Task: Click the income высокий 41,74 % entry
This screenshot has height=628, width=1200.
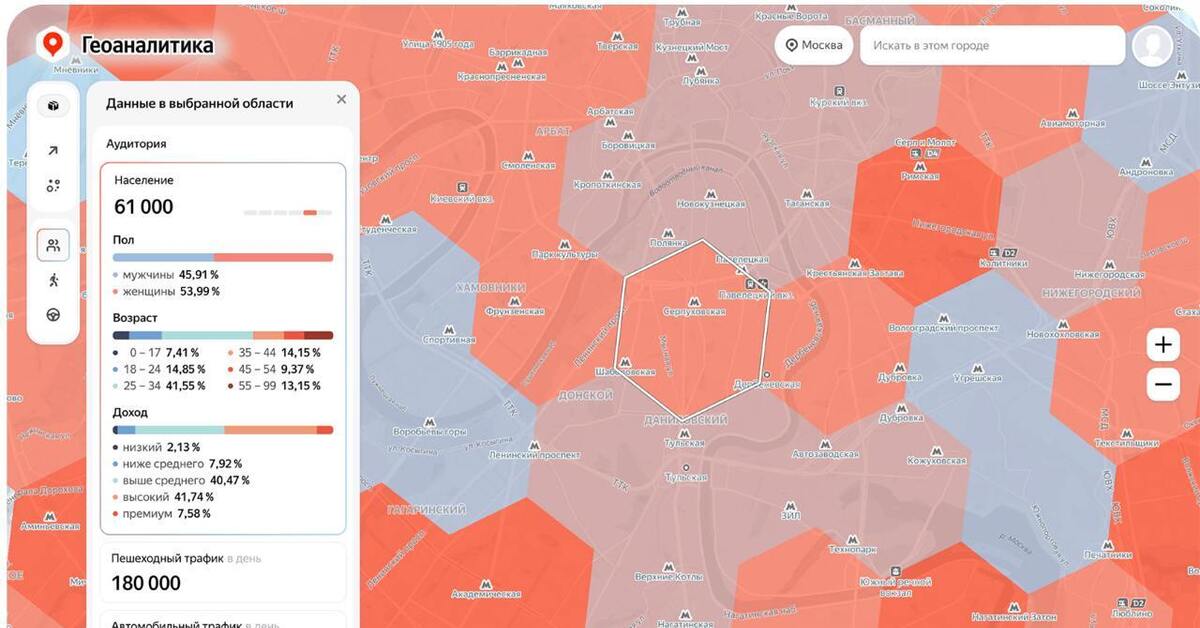Action: (x=164, y=497)
